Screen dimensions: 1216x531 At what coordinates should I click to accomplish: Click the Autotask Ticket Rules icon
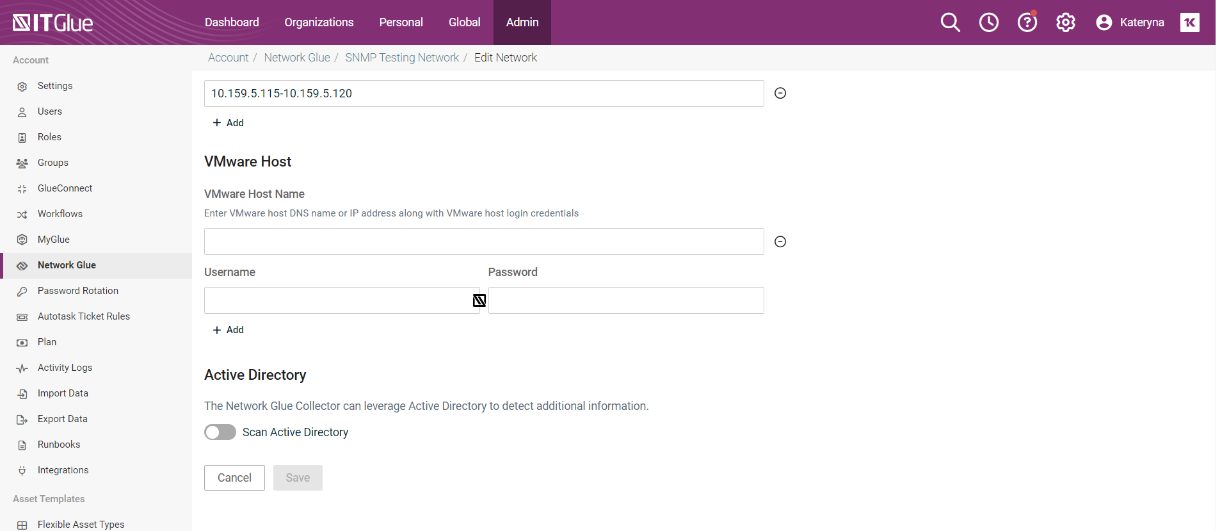tap(22, 316)
